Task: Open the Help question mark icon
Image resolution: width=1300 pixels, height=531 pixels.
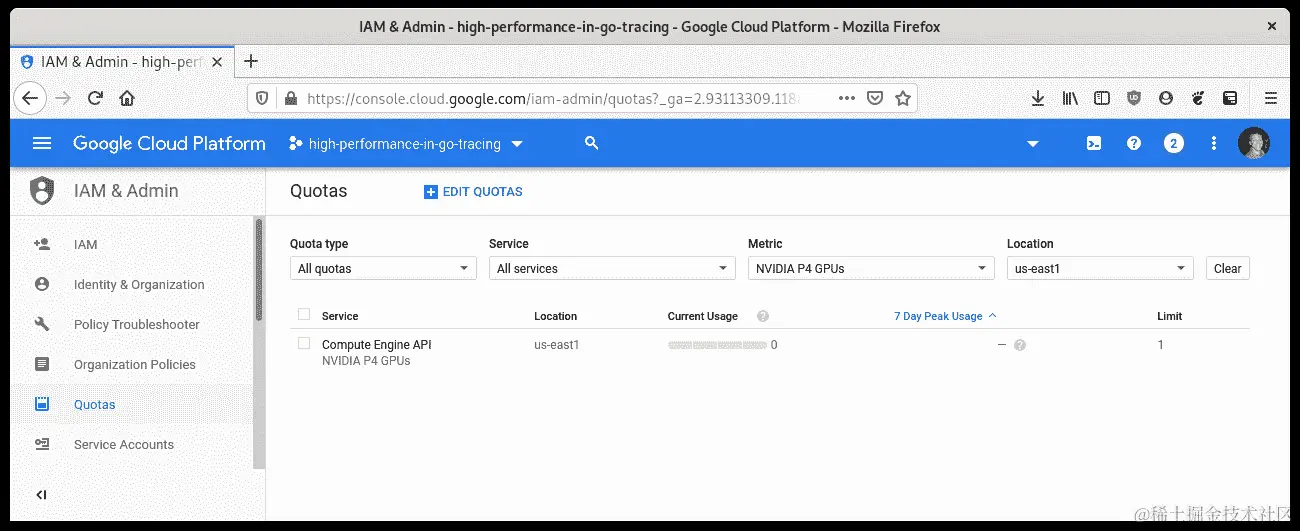Action: pos(1134,143)
